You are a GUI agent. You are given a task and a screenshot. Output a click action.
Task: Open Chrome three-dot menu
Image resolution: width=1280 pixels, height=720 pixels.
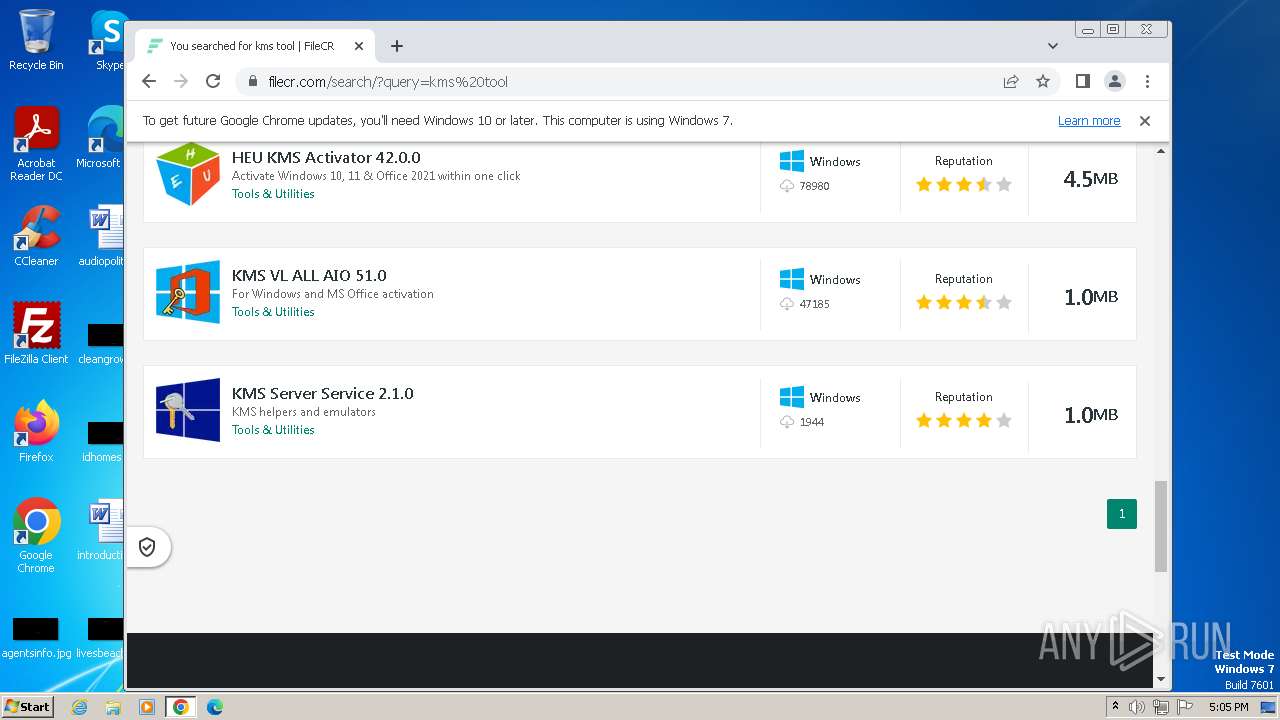point(1147,81)
